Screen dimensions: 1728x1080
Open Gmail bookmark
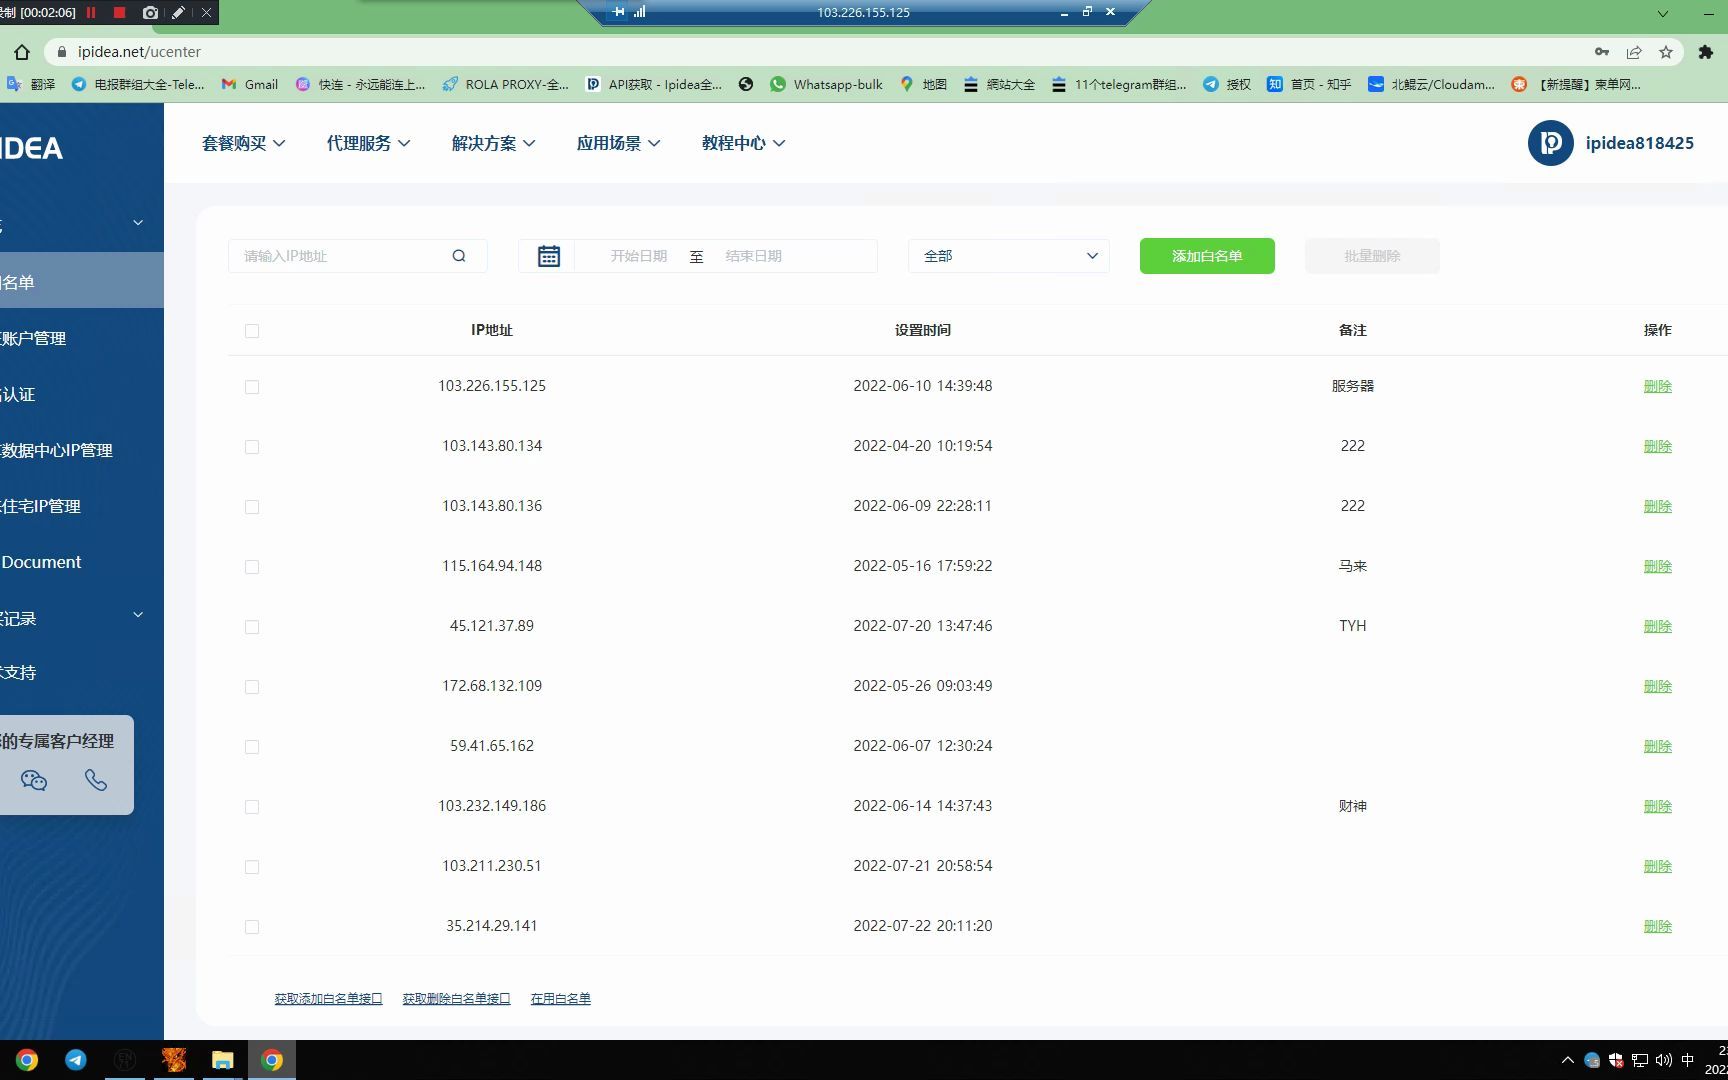(250, 84)
